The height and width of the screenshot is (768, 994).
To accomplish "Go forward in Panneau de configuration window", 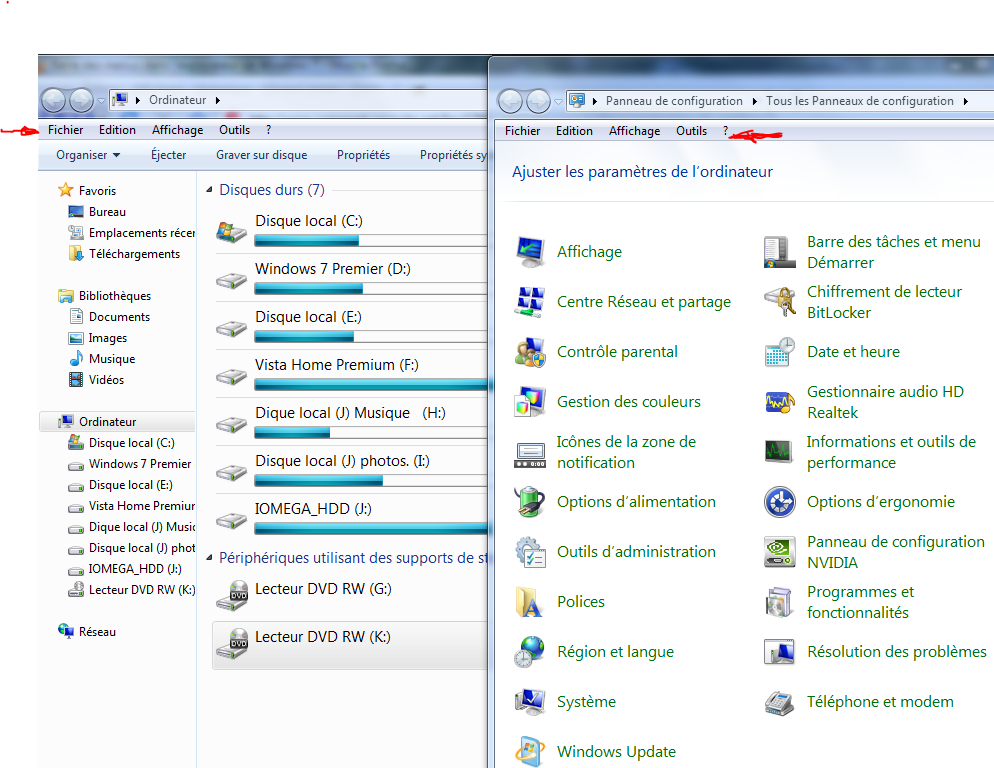I will (538, 101).
